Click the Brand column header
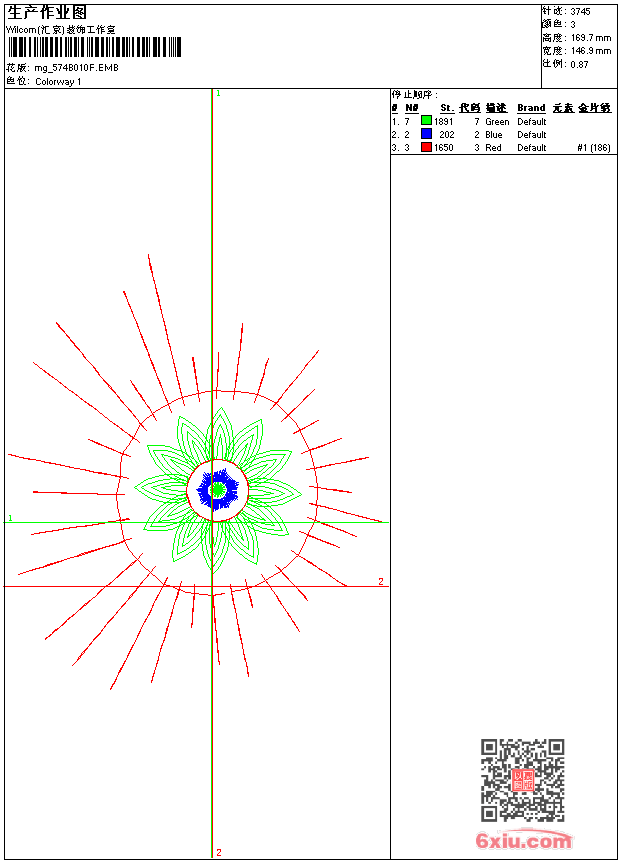The image size is (620, 860). 531,108
